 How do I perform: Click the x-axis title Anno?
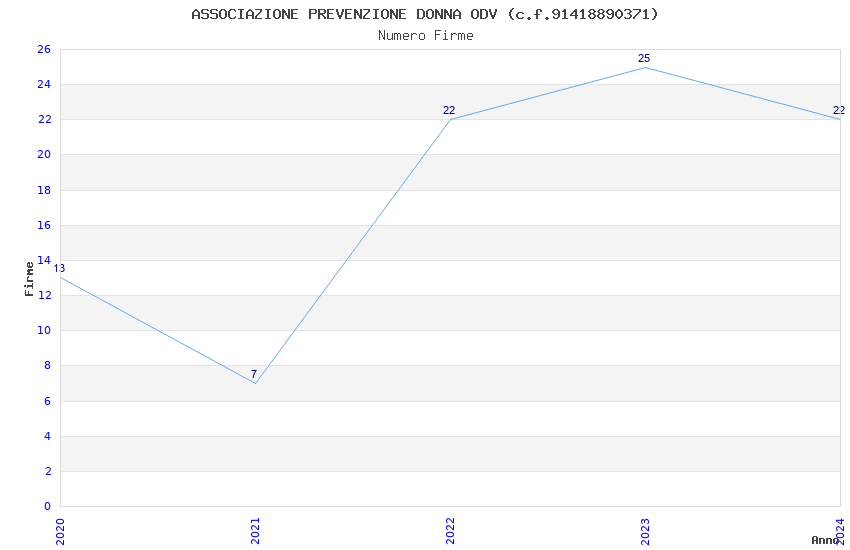pos(825,540)
